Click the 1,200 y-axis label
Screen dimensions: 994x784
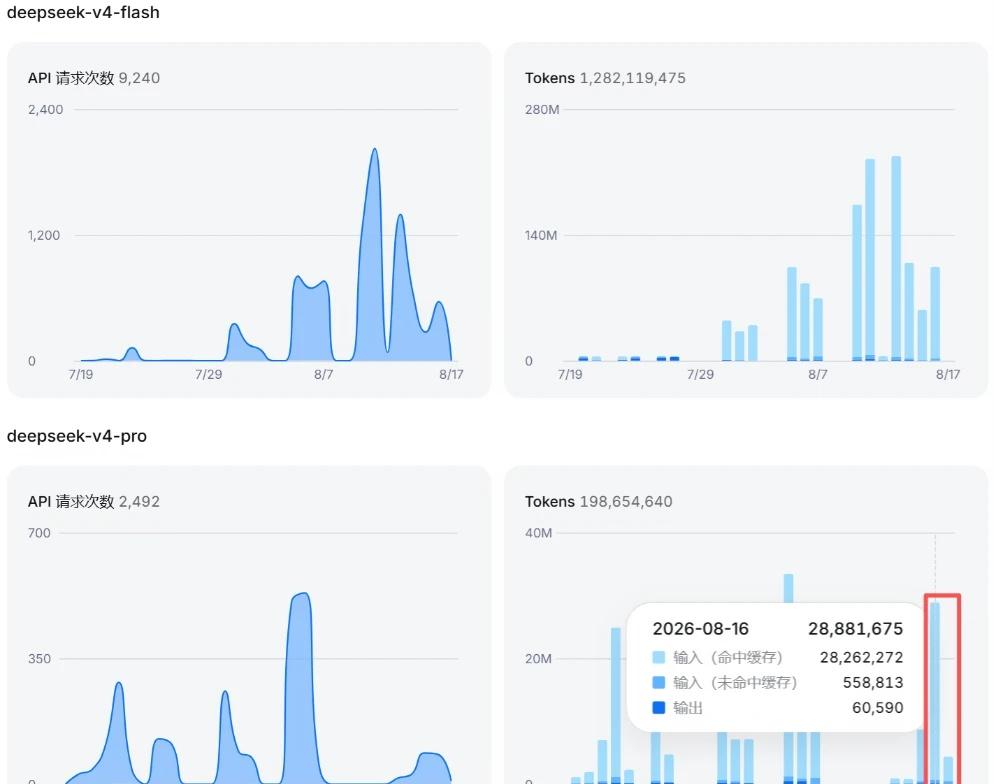[44, 235]
